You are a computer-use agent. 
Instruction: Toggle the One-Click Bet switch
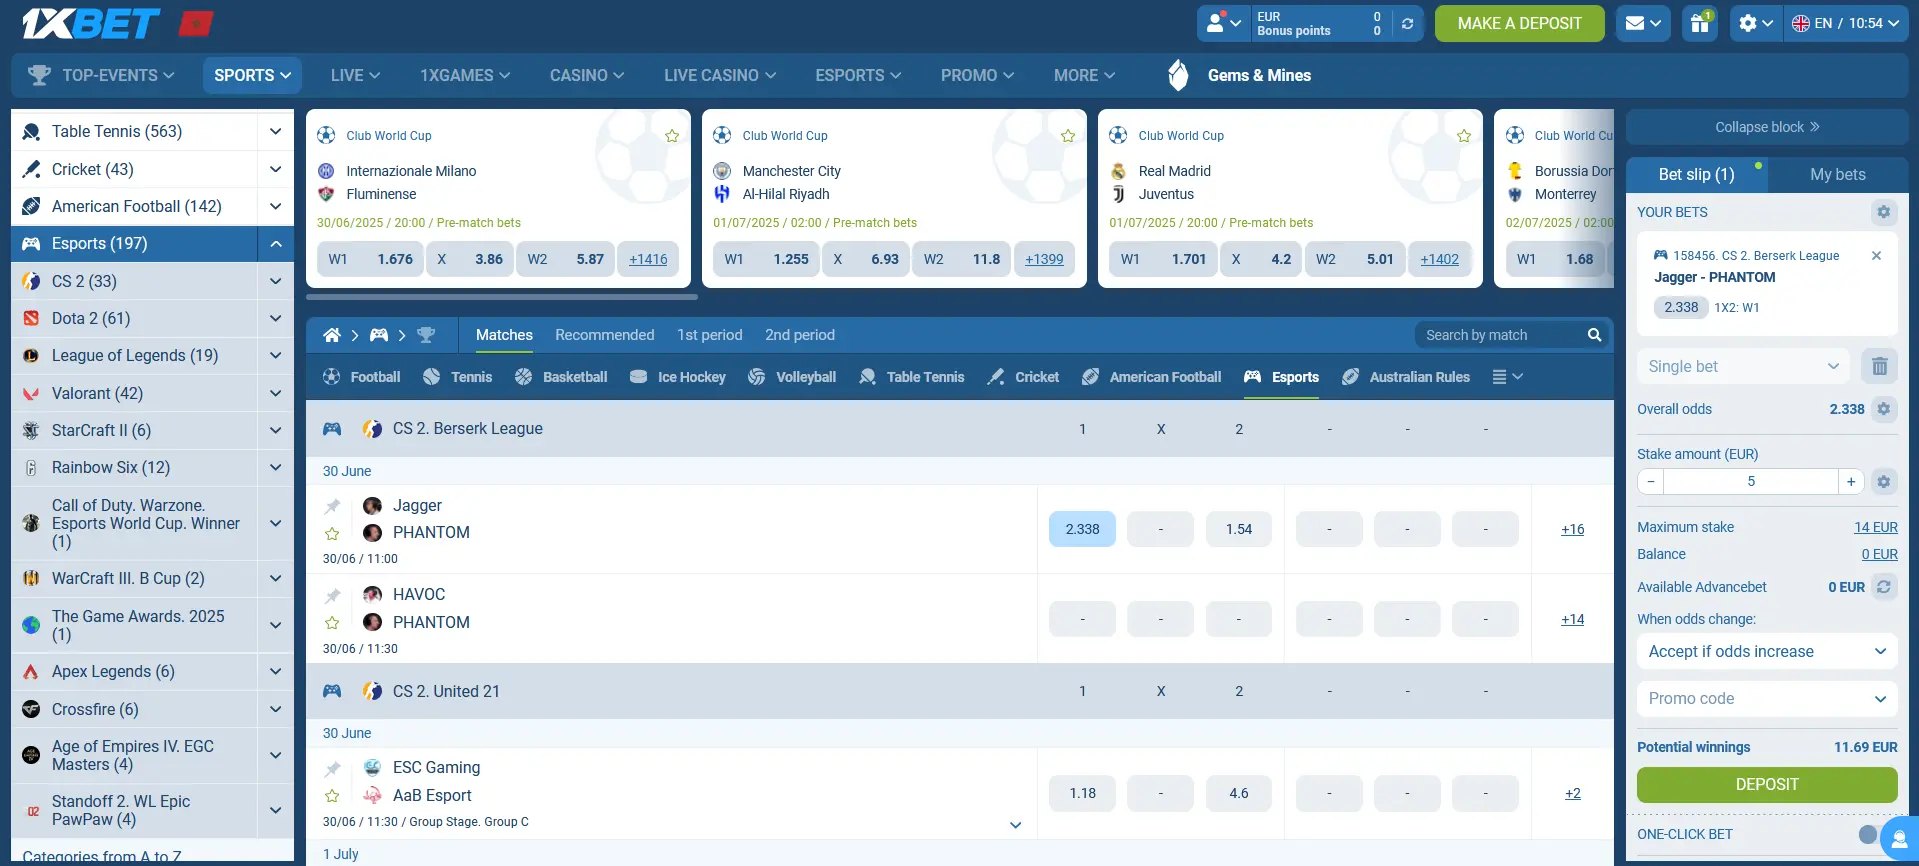[x=1868, y=834]
